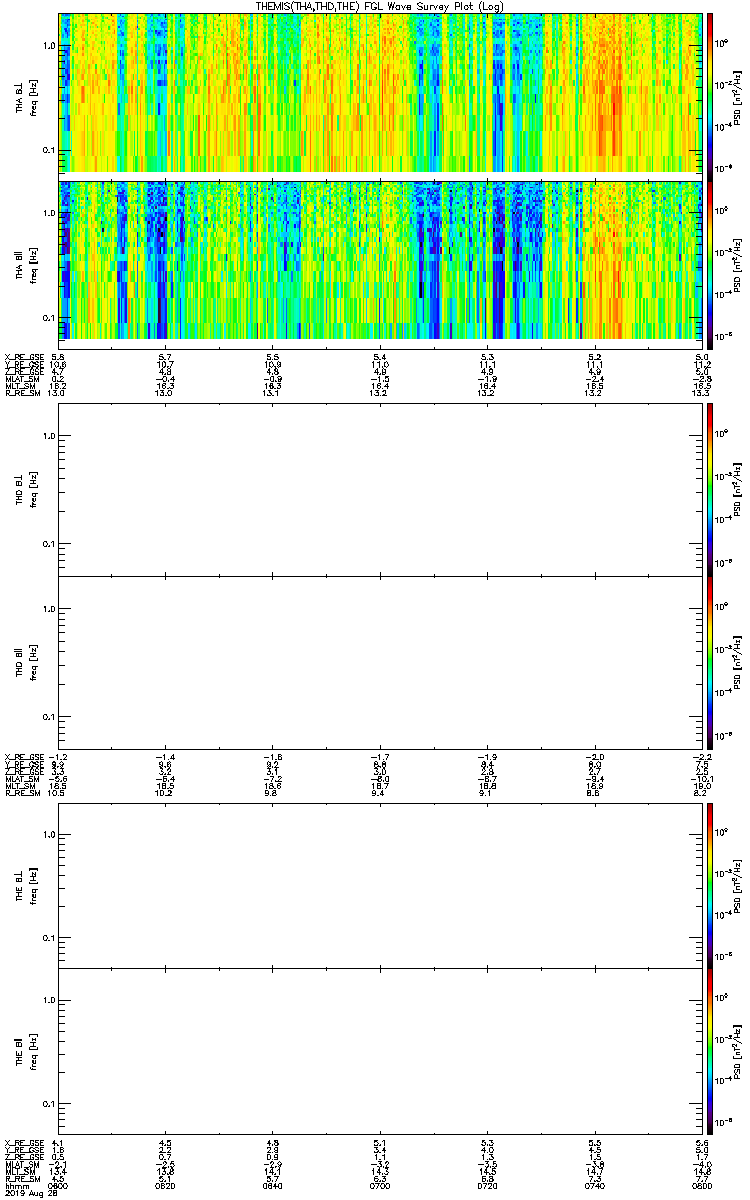Click the "1.0" frequency tick of THE B‖

point(49,1002)
